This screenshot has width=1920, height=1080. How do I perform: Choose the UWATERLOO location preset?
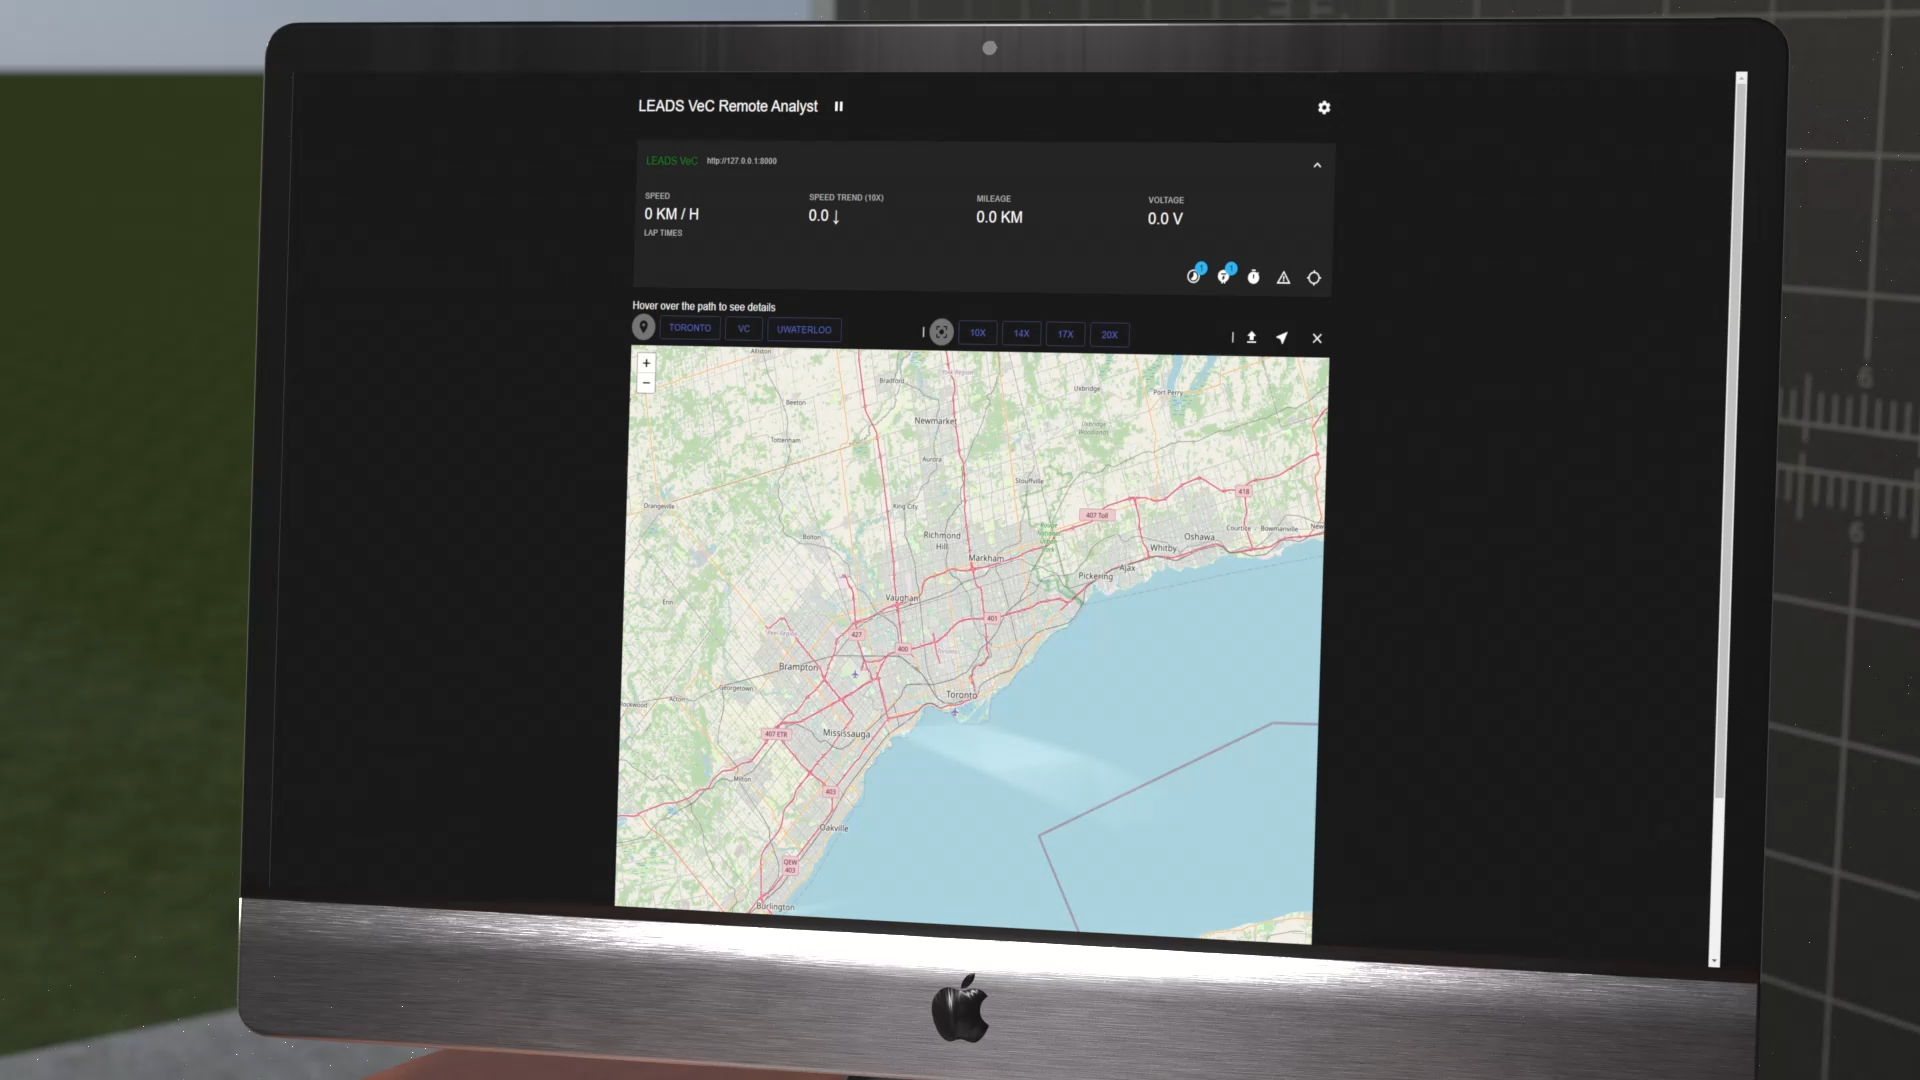click(x=804, y=330)
